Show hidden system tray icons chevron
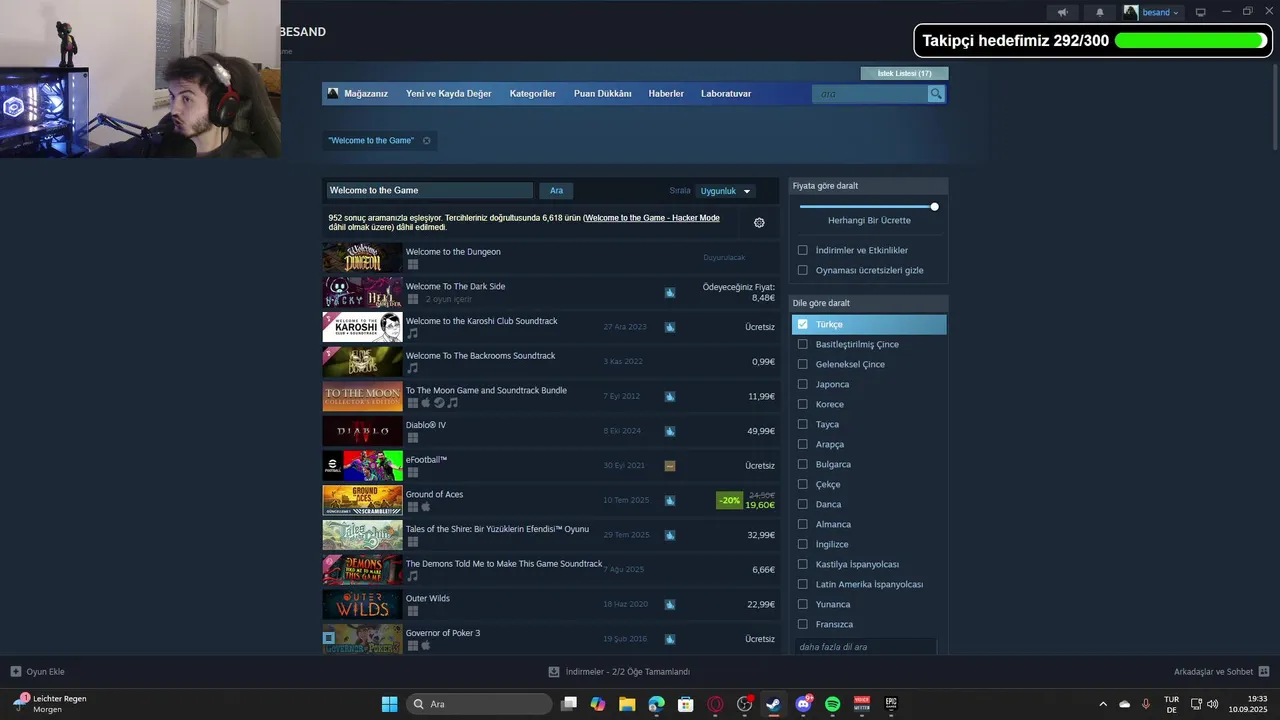 1103,704
